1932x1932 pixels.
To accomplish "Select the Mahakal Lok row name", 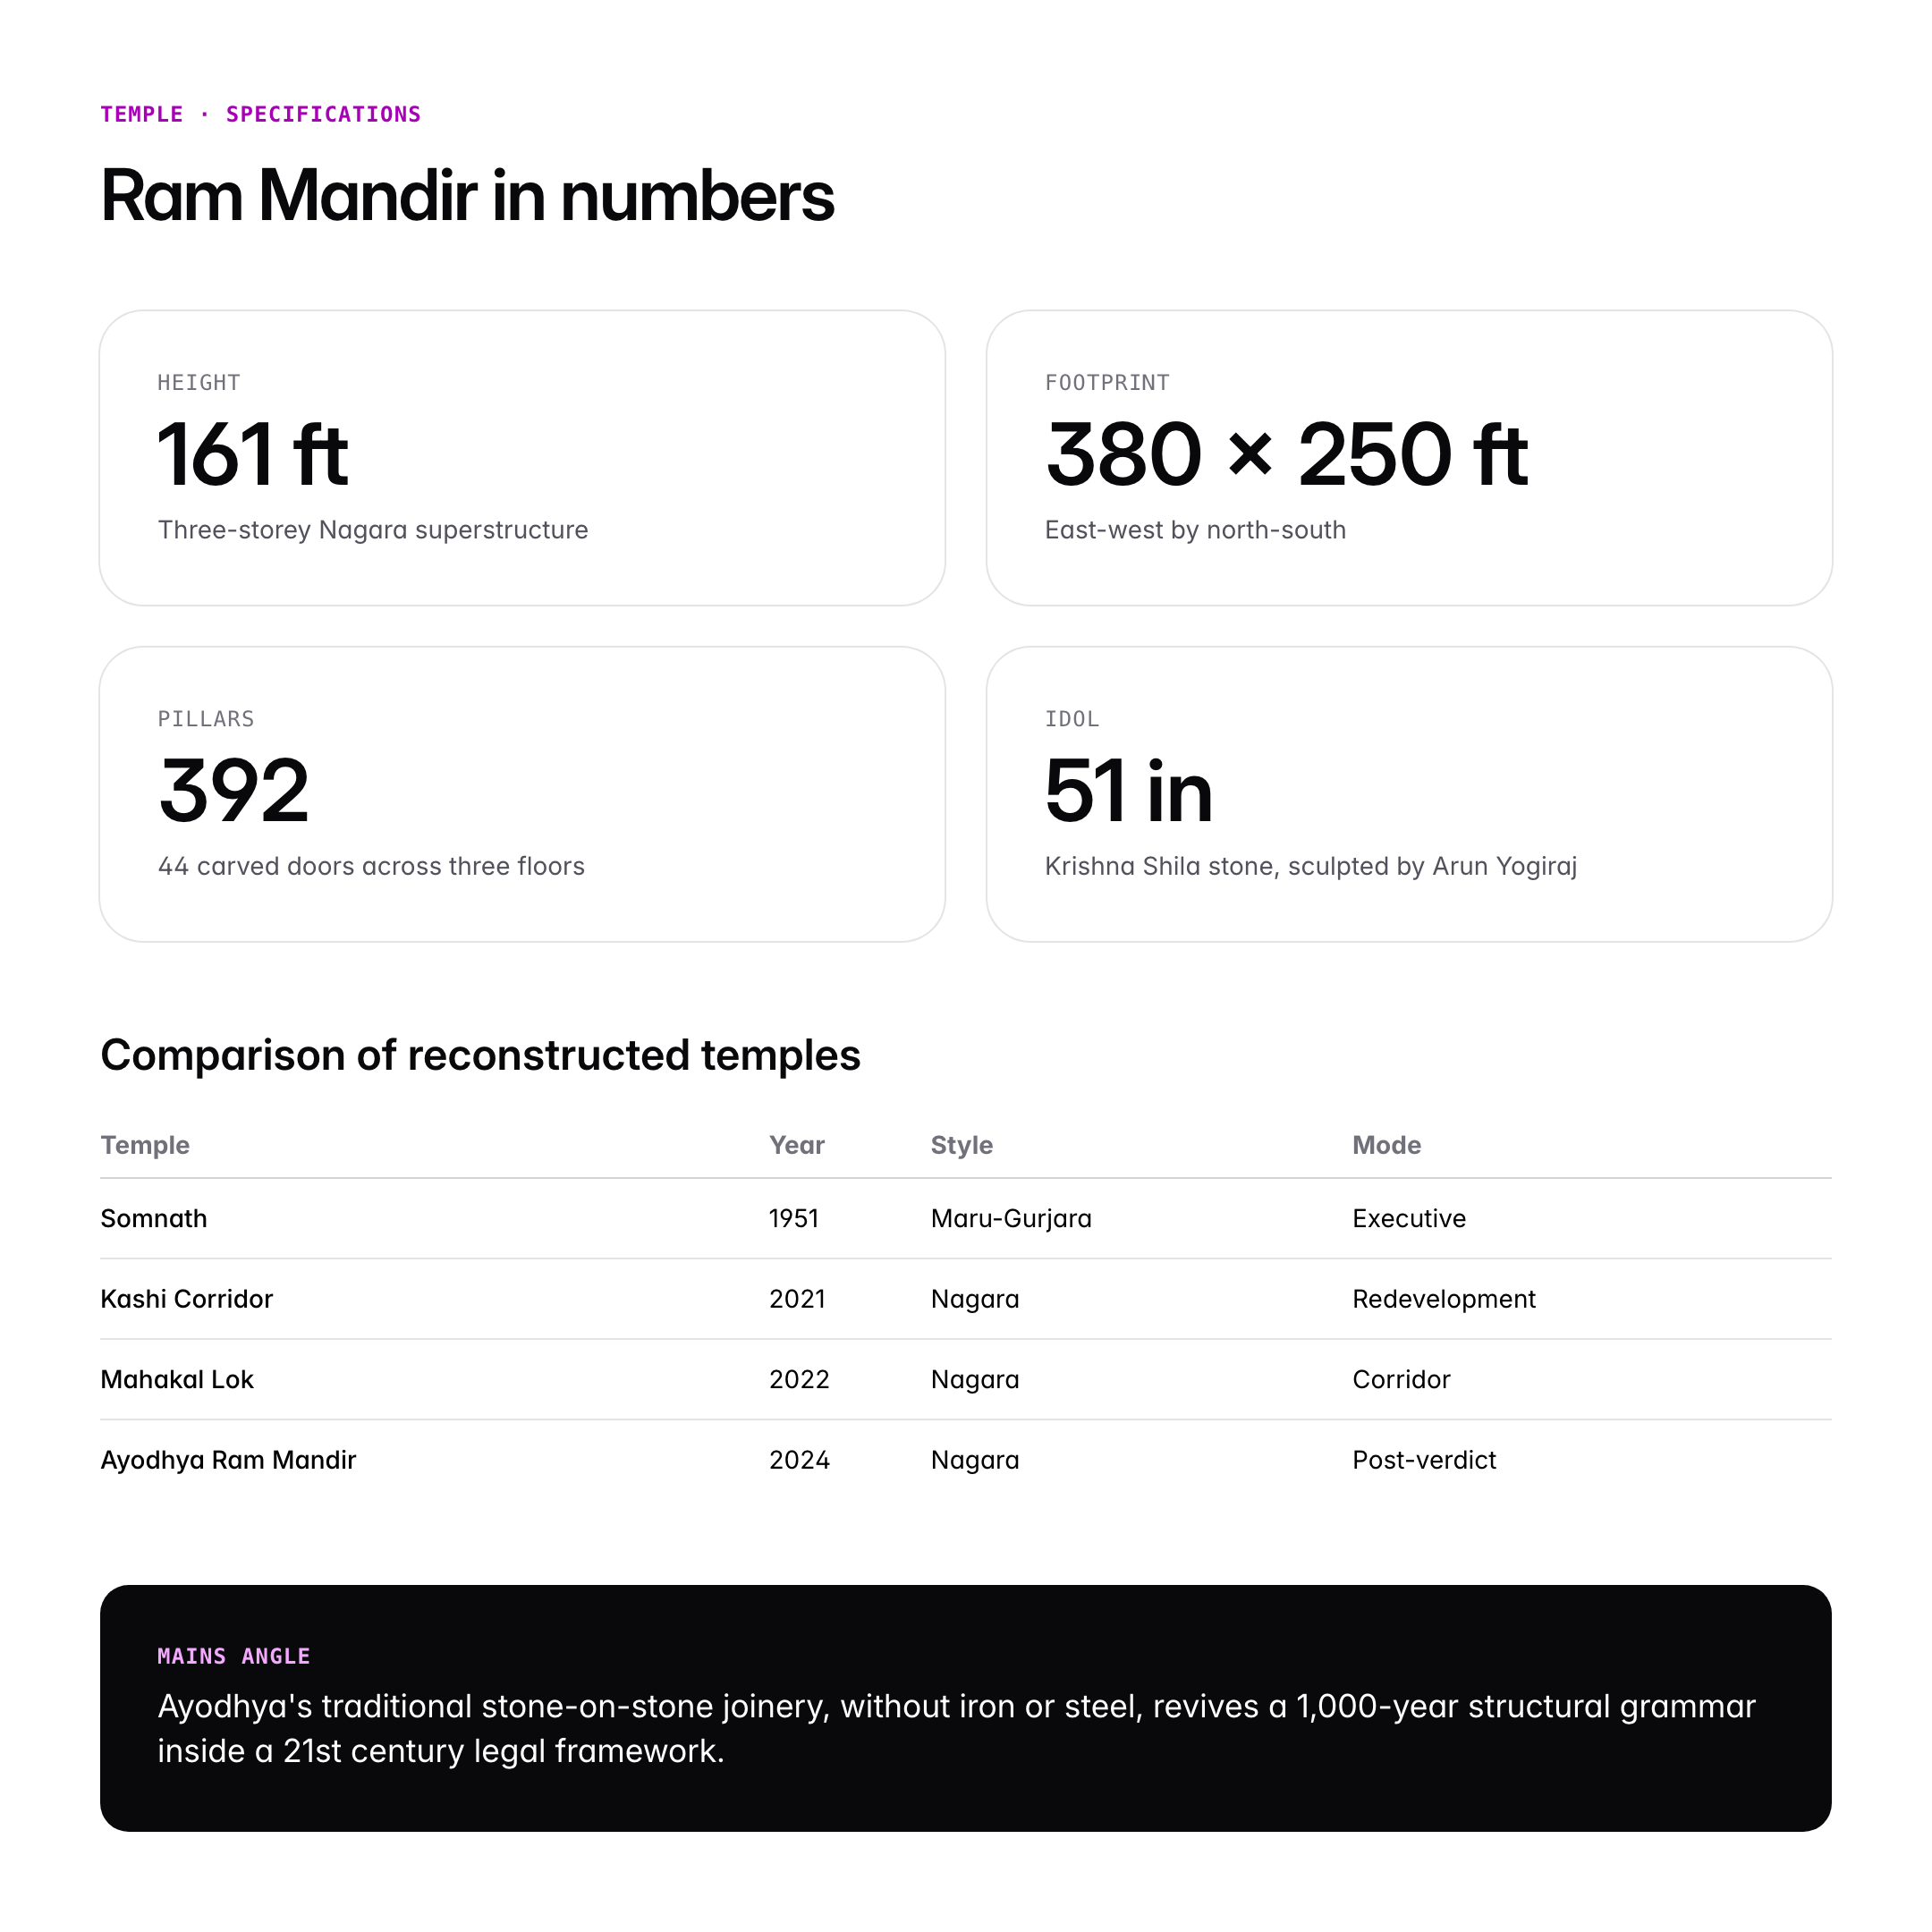I will coord(177,1379).
